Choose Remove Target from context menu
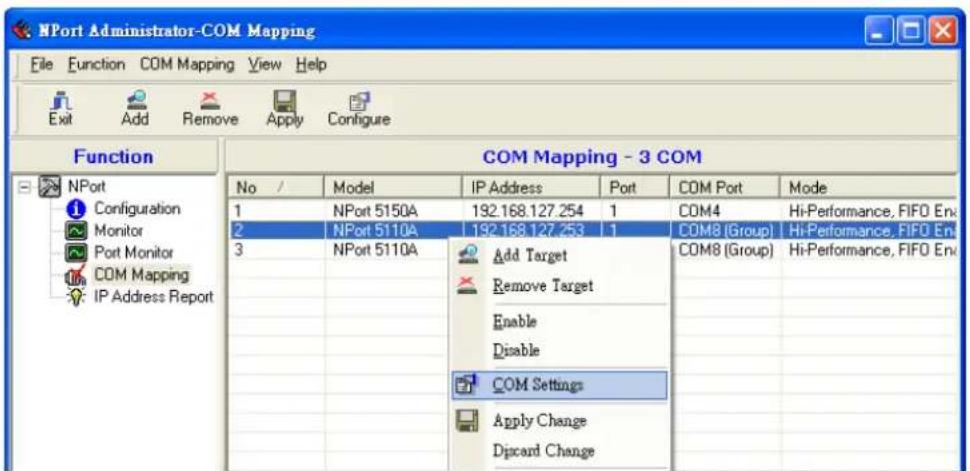Viewport: 970px width, 471px height. tap(543, 285)
